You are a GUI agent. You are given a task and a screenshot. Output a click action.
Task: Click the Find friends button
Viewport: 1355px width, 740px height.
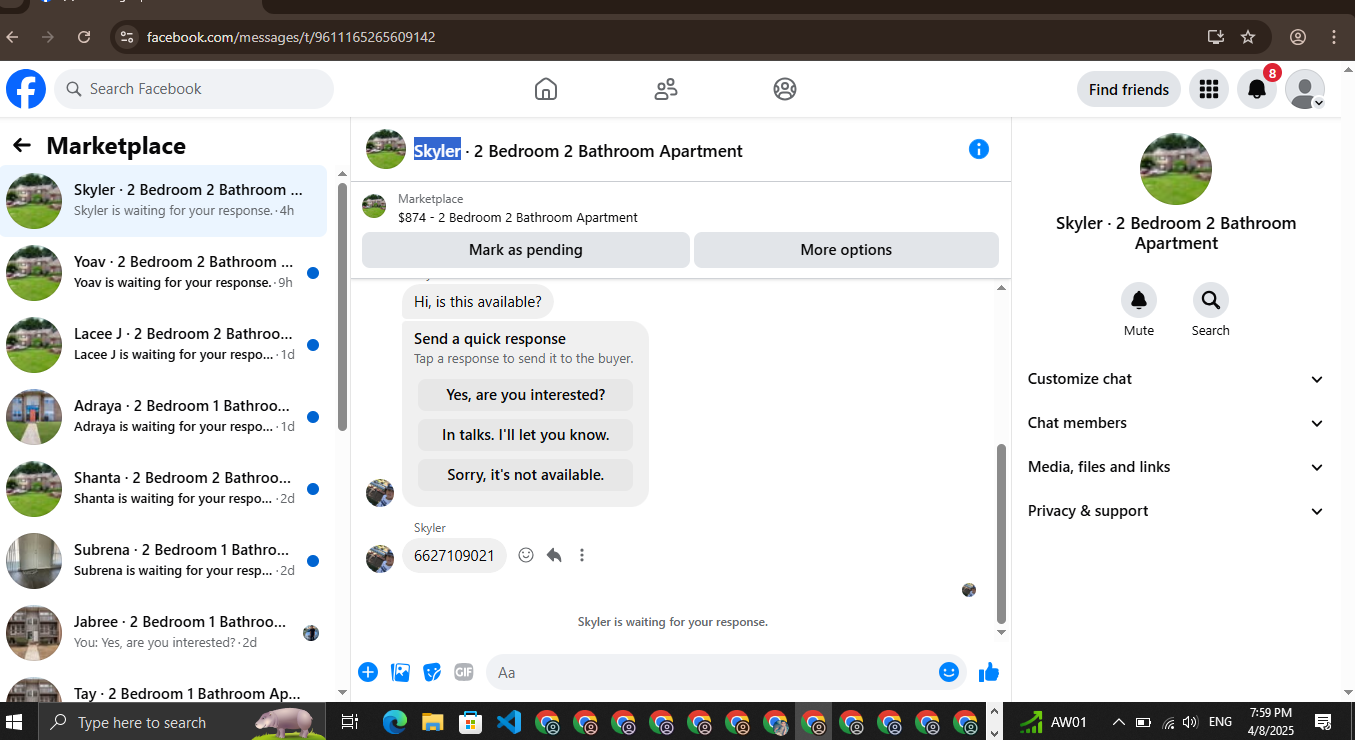point(1129,89)
